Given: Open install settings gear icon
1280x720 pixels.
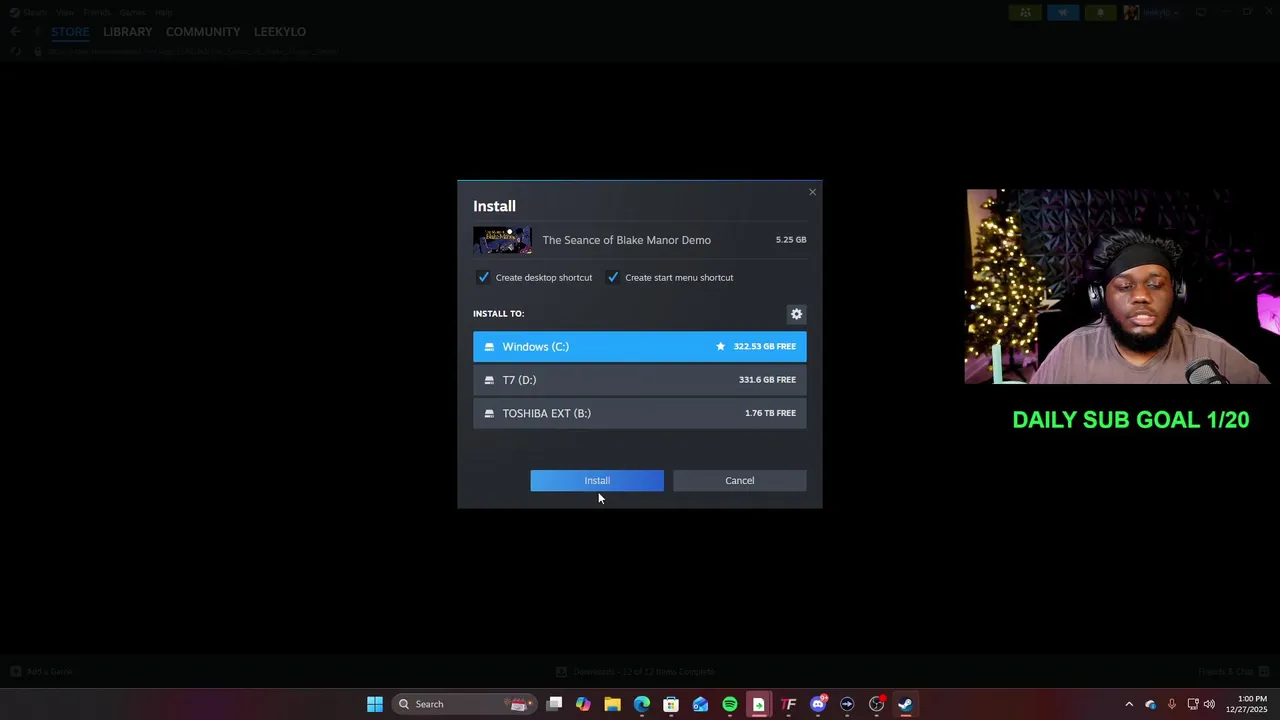Looking at the screenshot, I should [x=796, y=314].
